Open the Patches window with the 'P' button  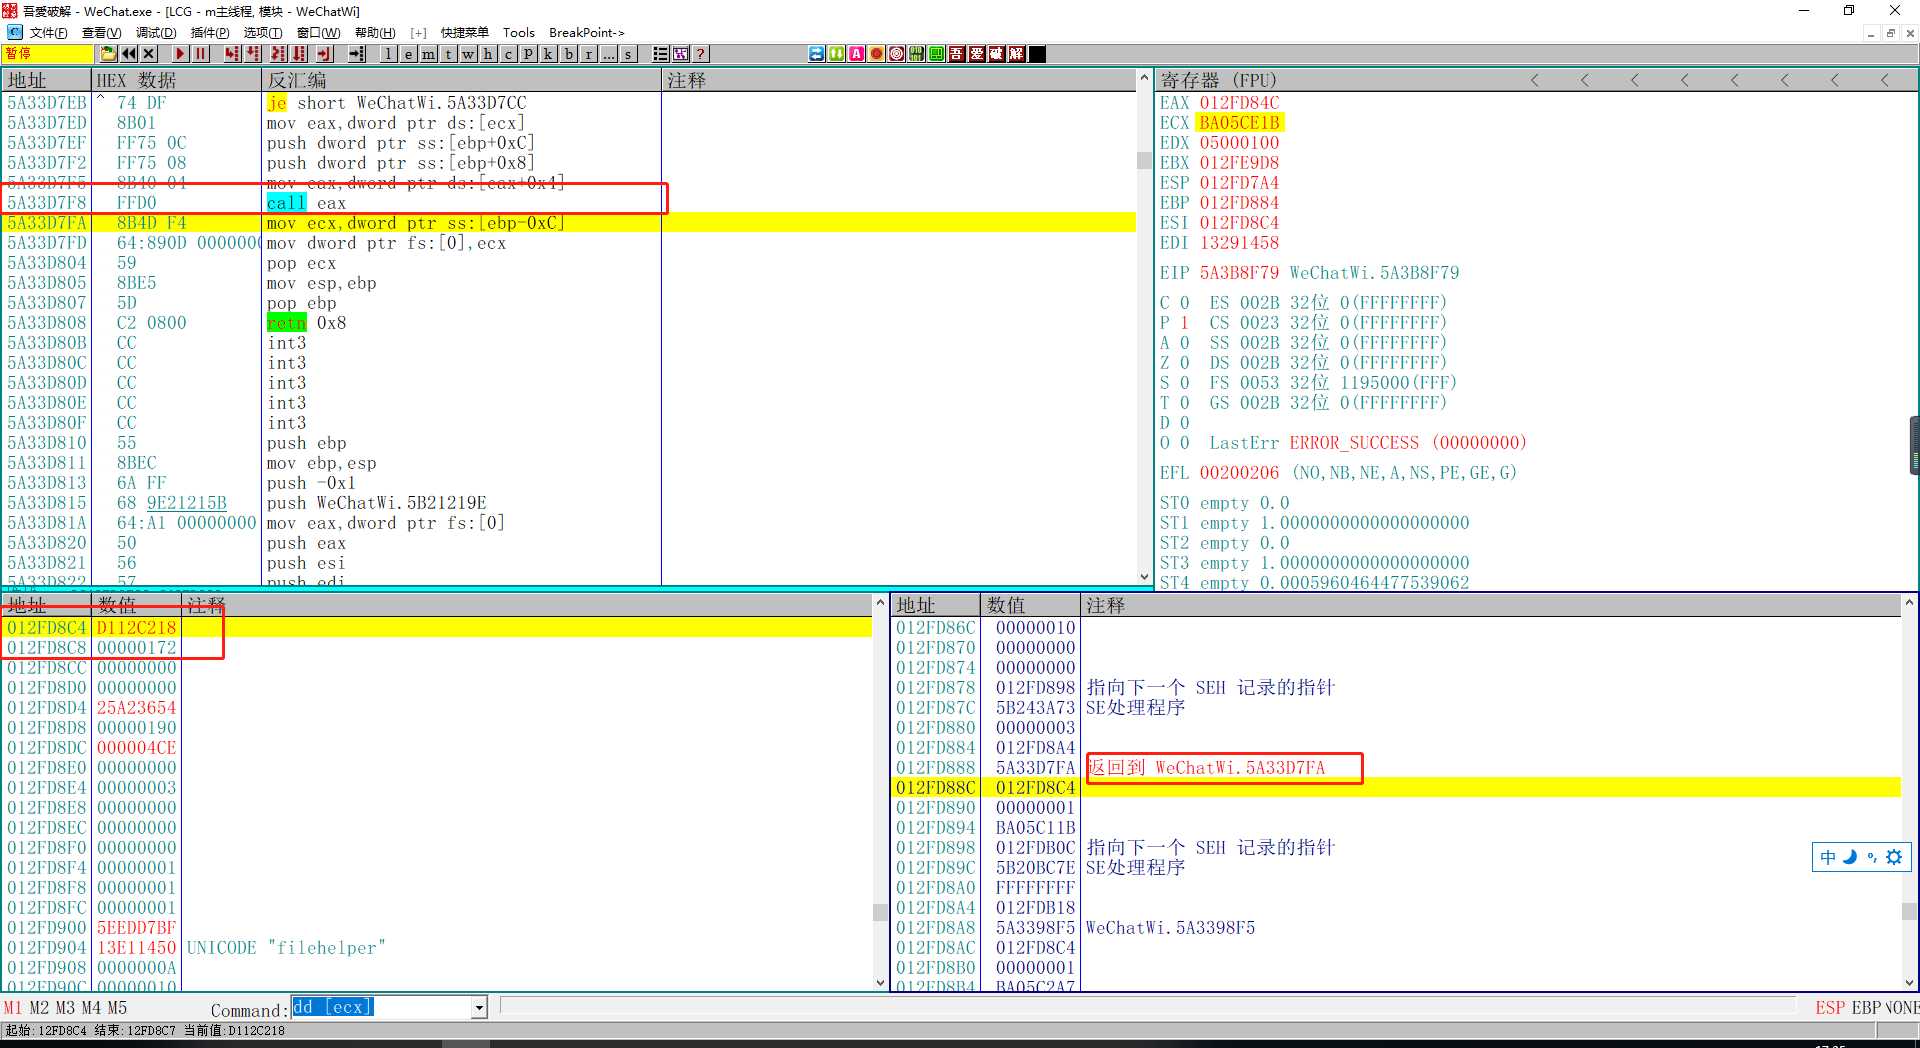pyautogui.click(x=528, y=54)
